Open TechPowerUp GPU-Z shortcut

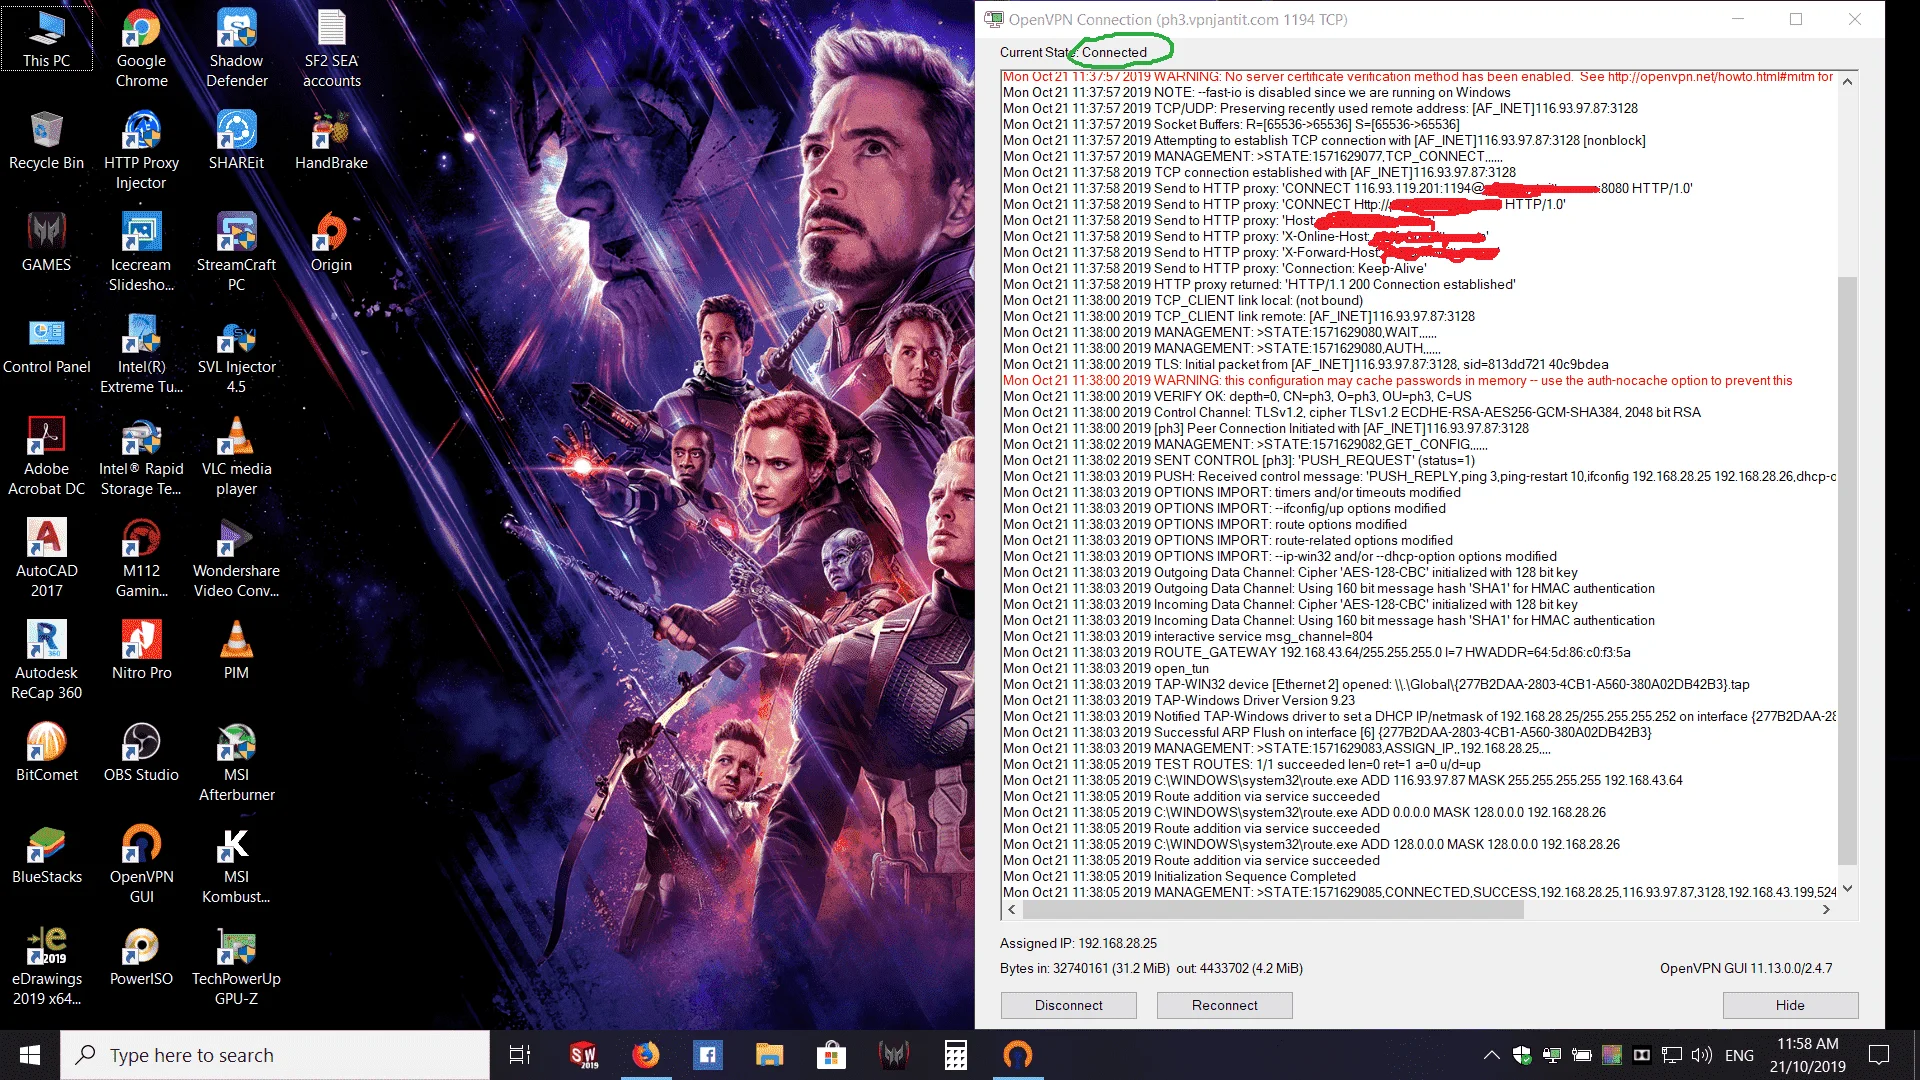click(x=237, y=966)
